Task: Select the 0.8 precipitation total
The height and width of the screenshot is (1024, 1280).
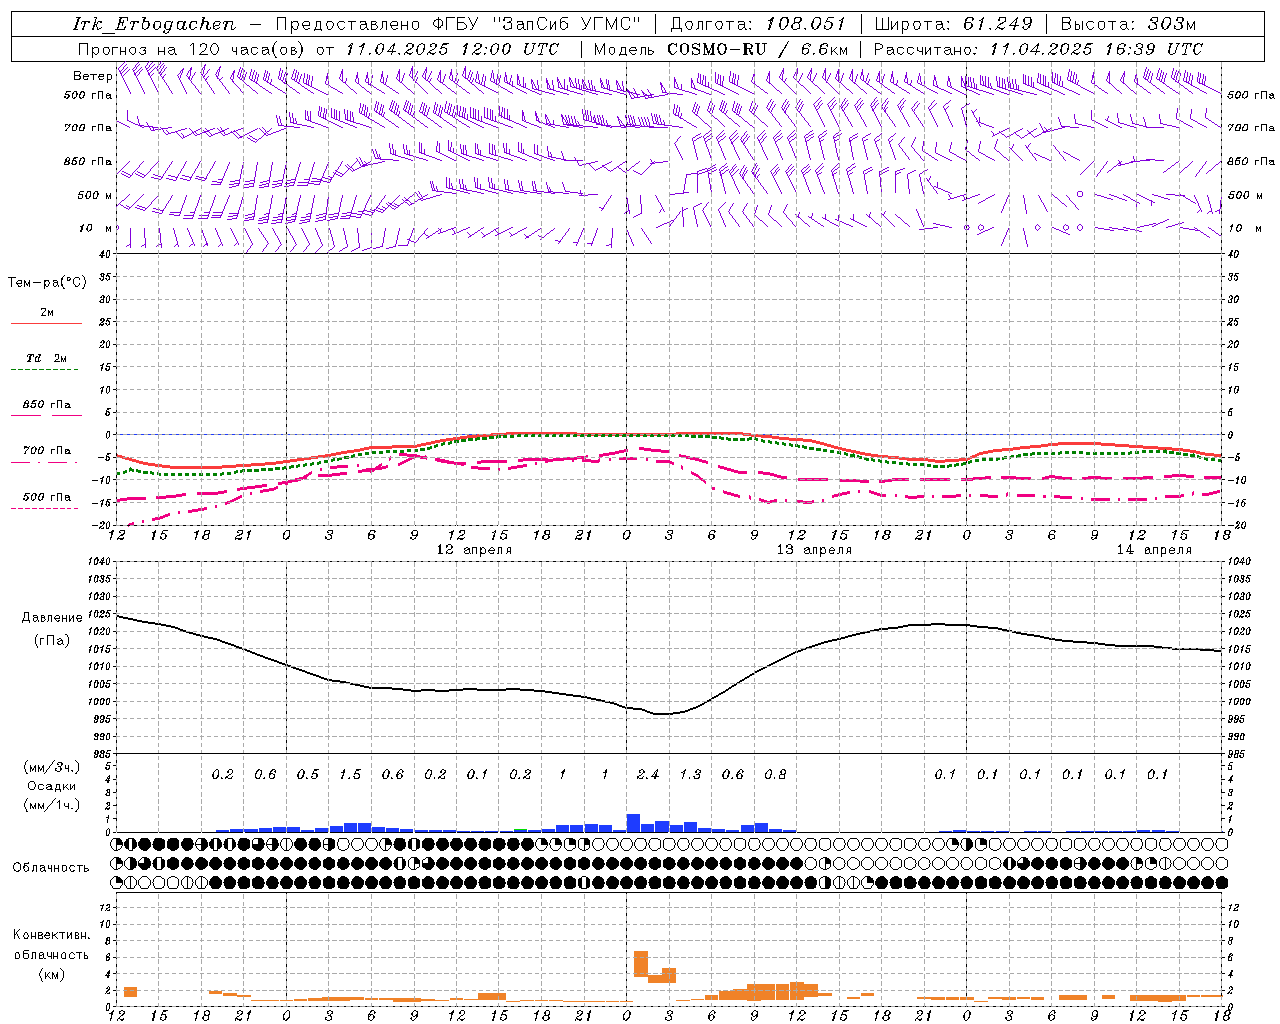Action: (775, 774)
